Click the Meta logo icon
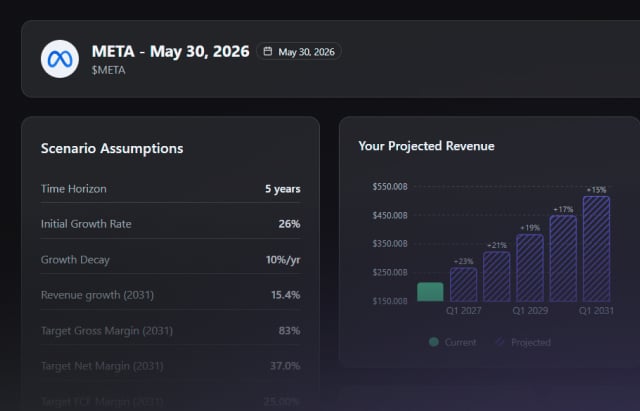 tap(60, 59)
